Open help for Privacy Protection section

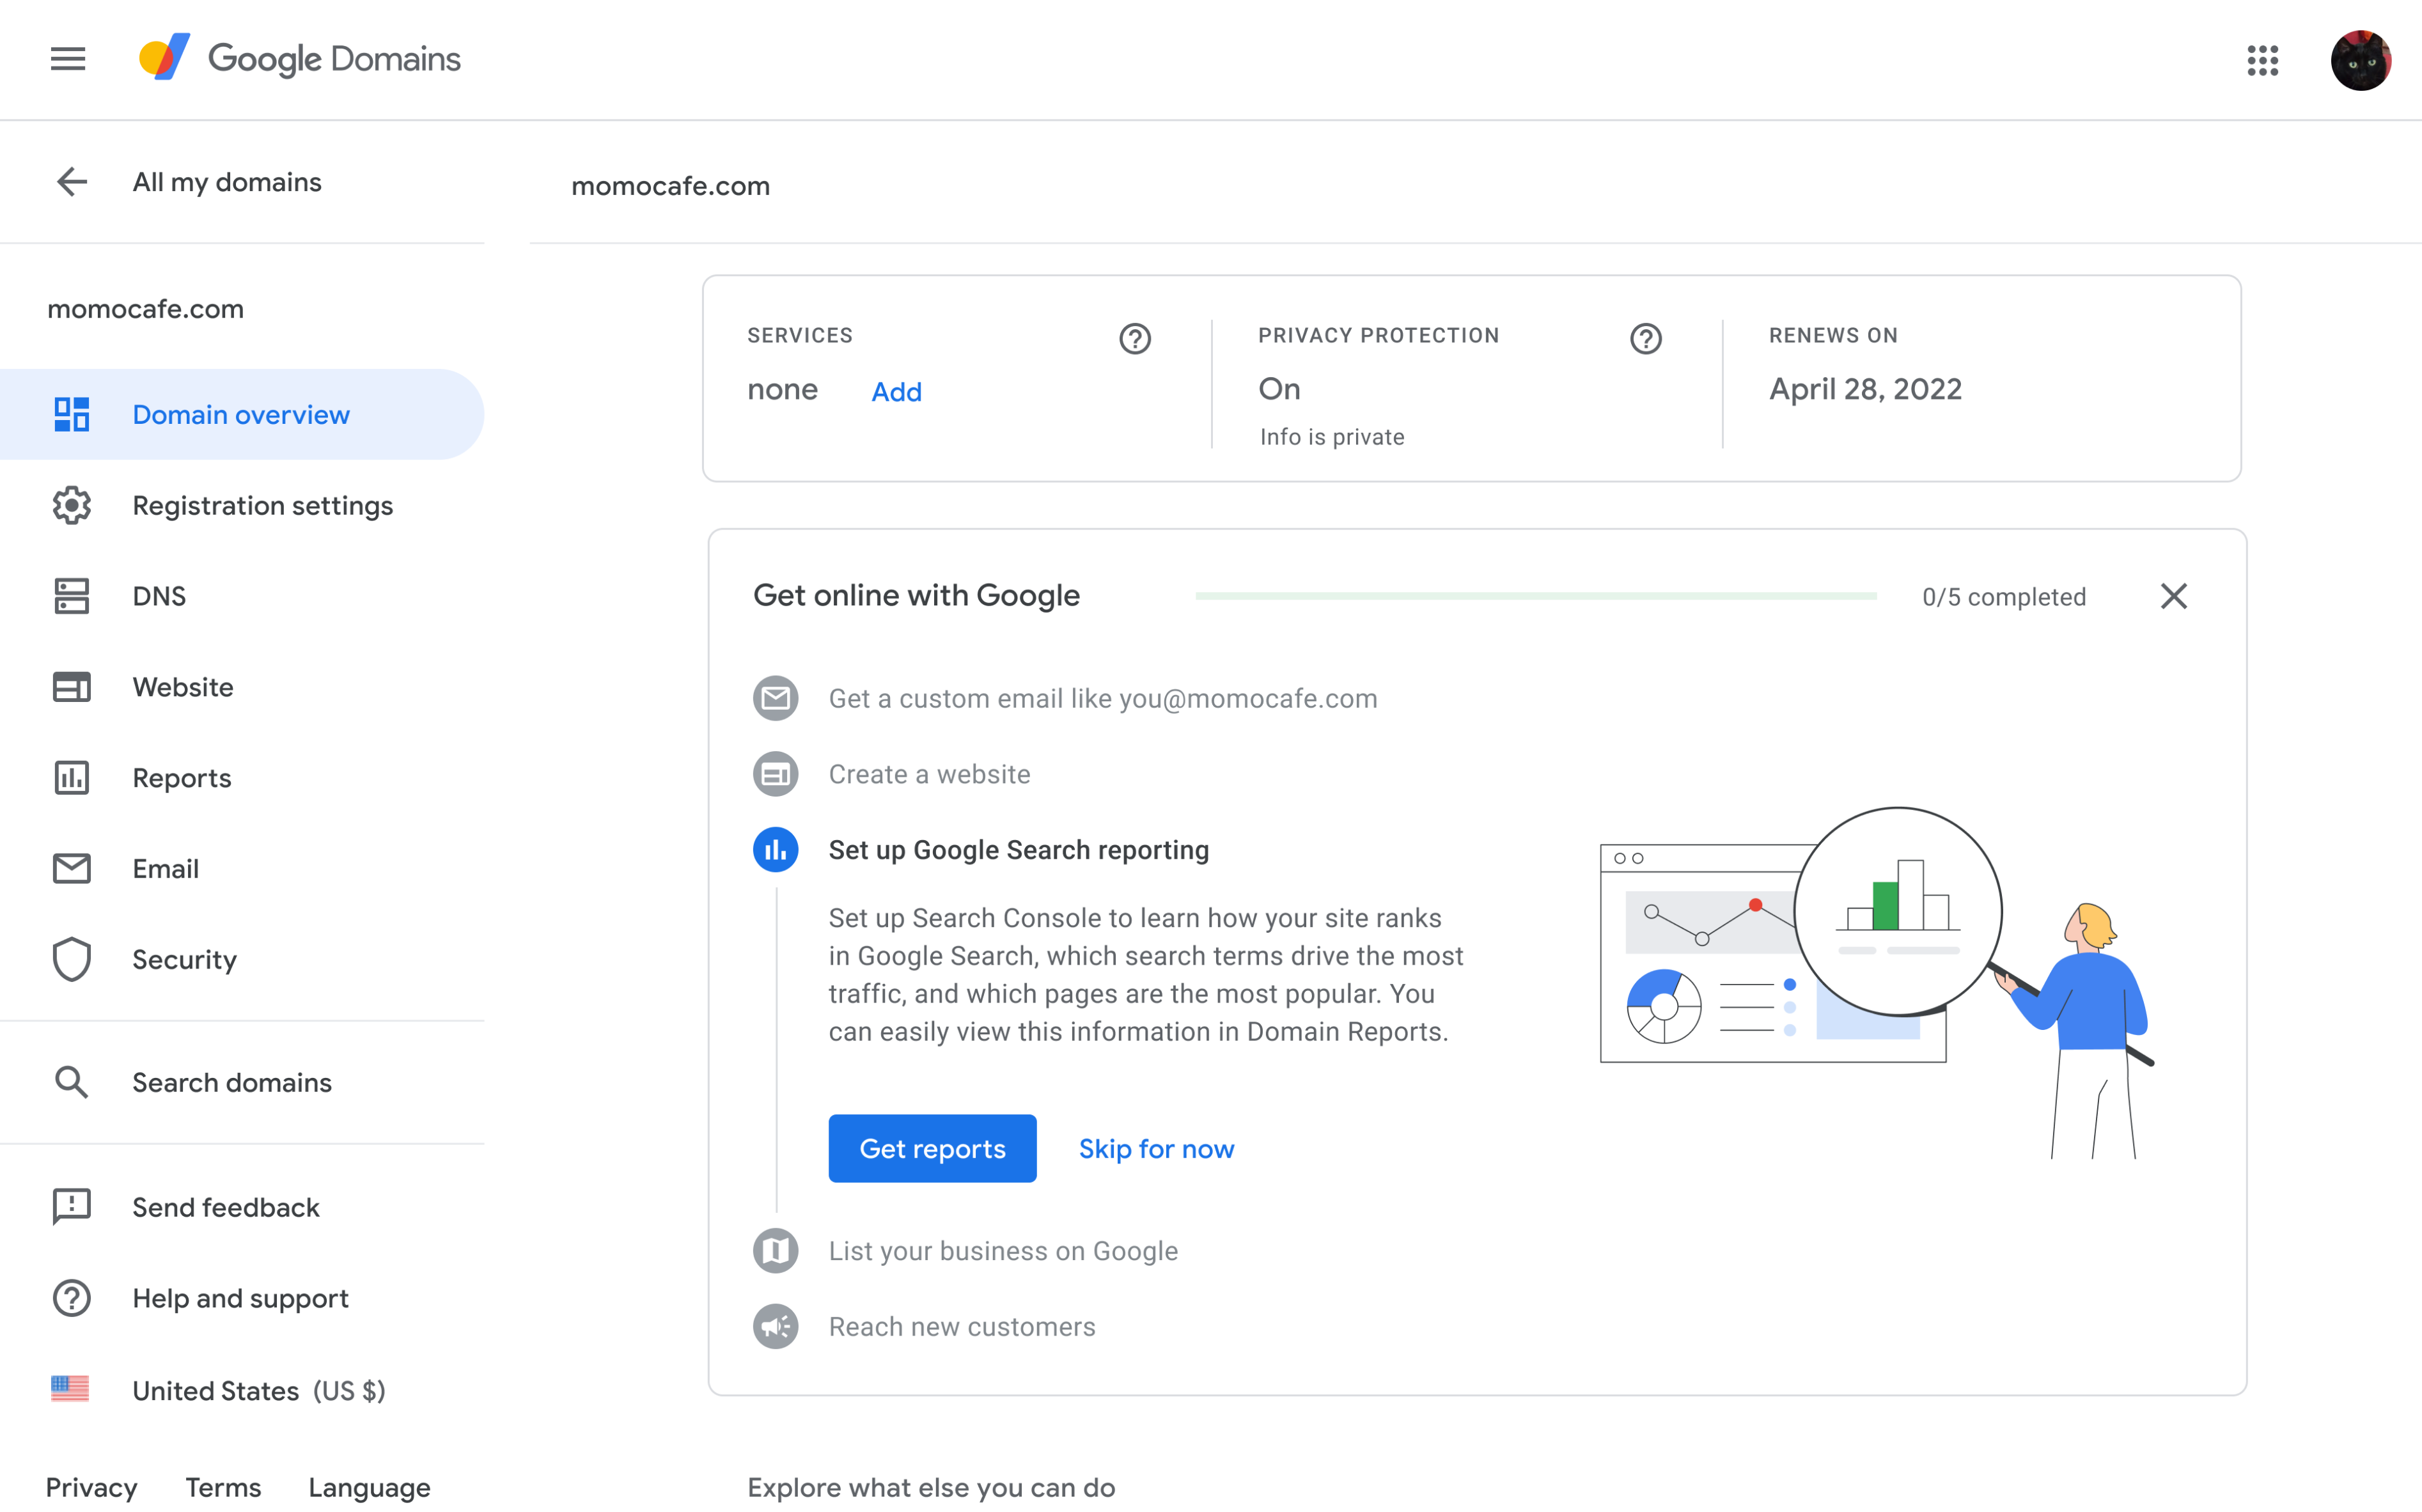(x=1646, y=339)
